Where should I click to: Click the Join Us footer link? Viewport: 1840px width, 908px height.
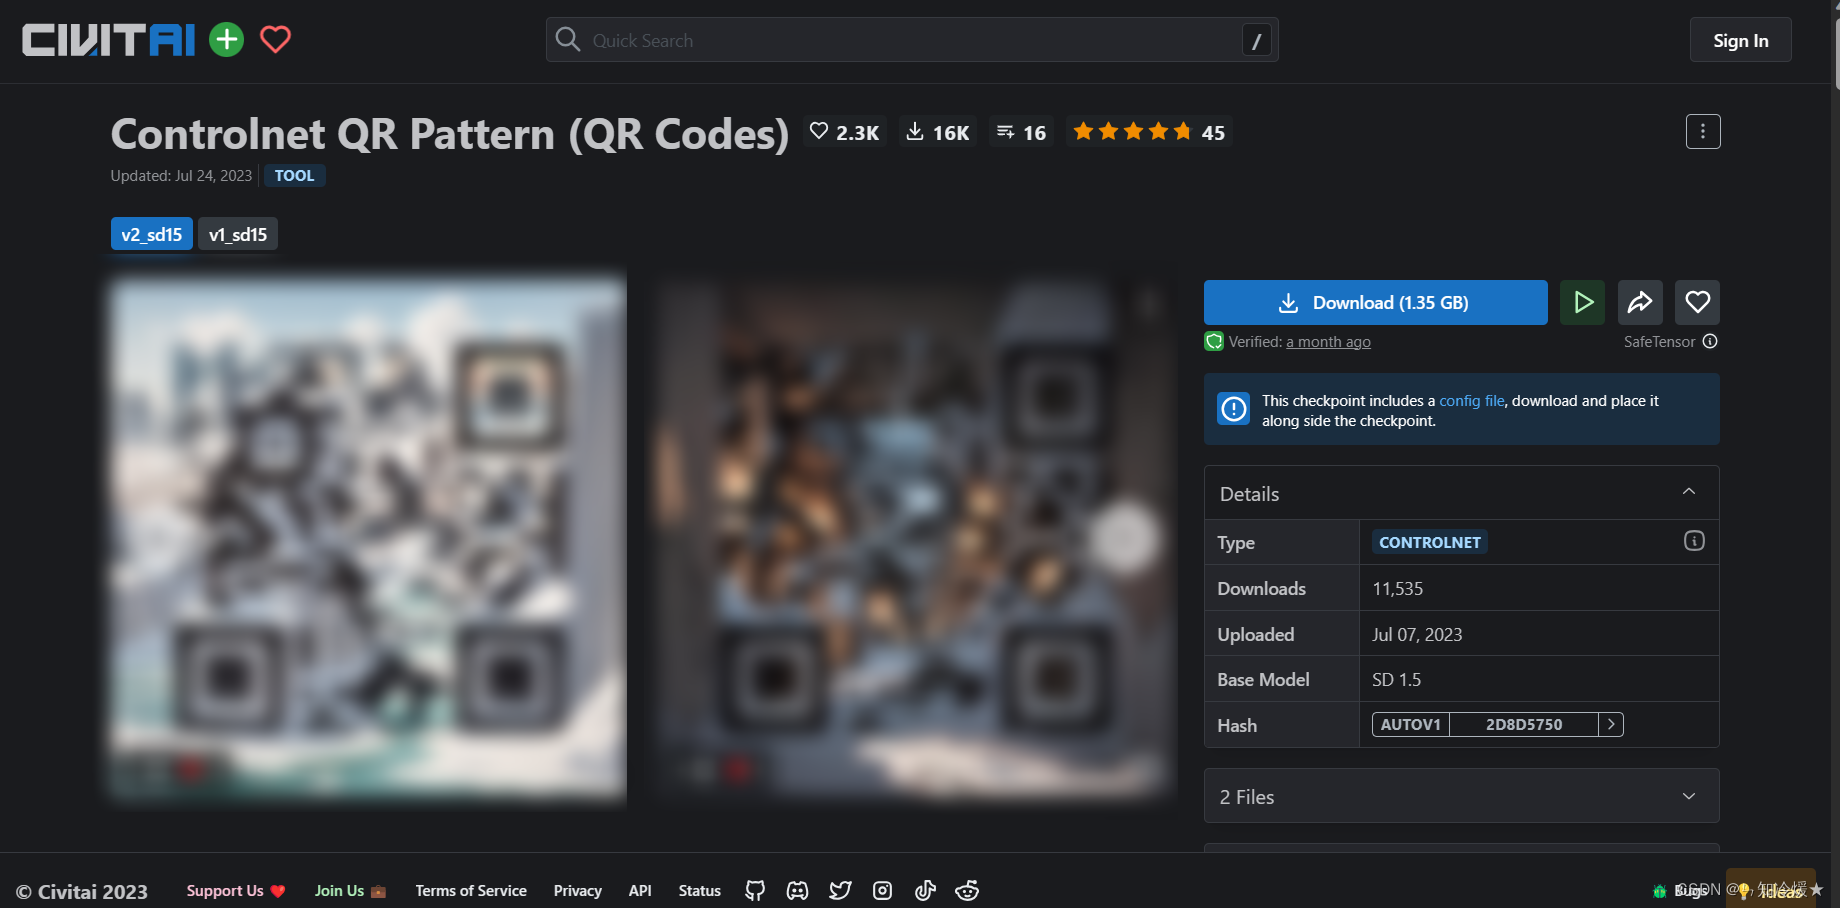tap(350, 891)
